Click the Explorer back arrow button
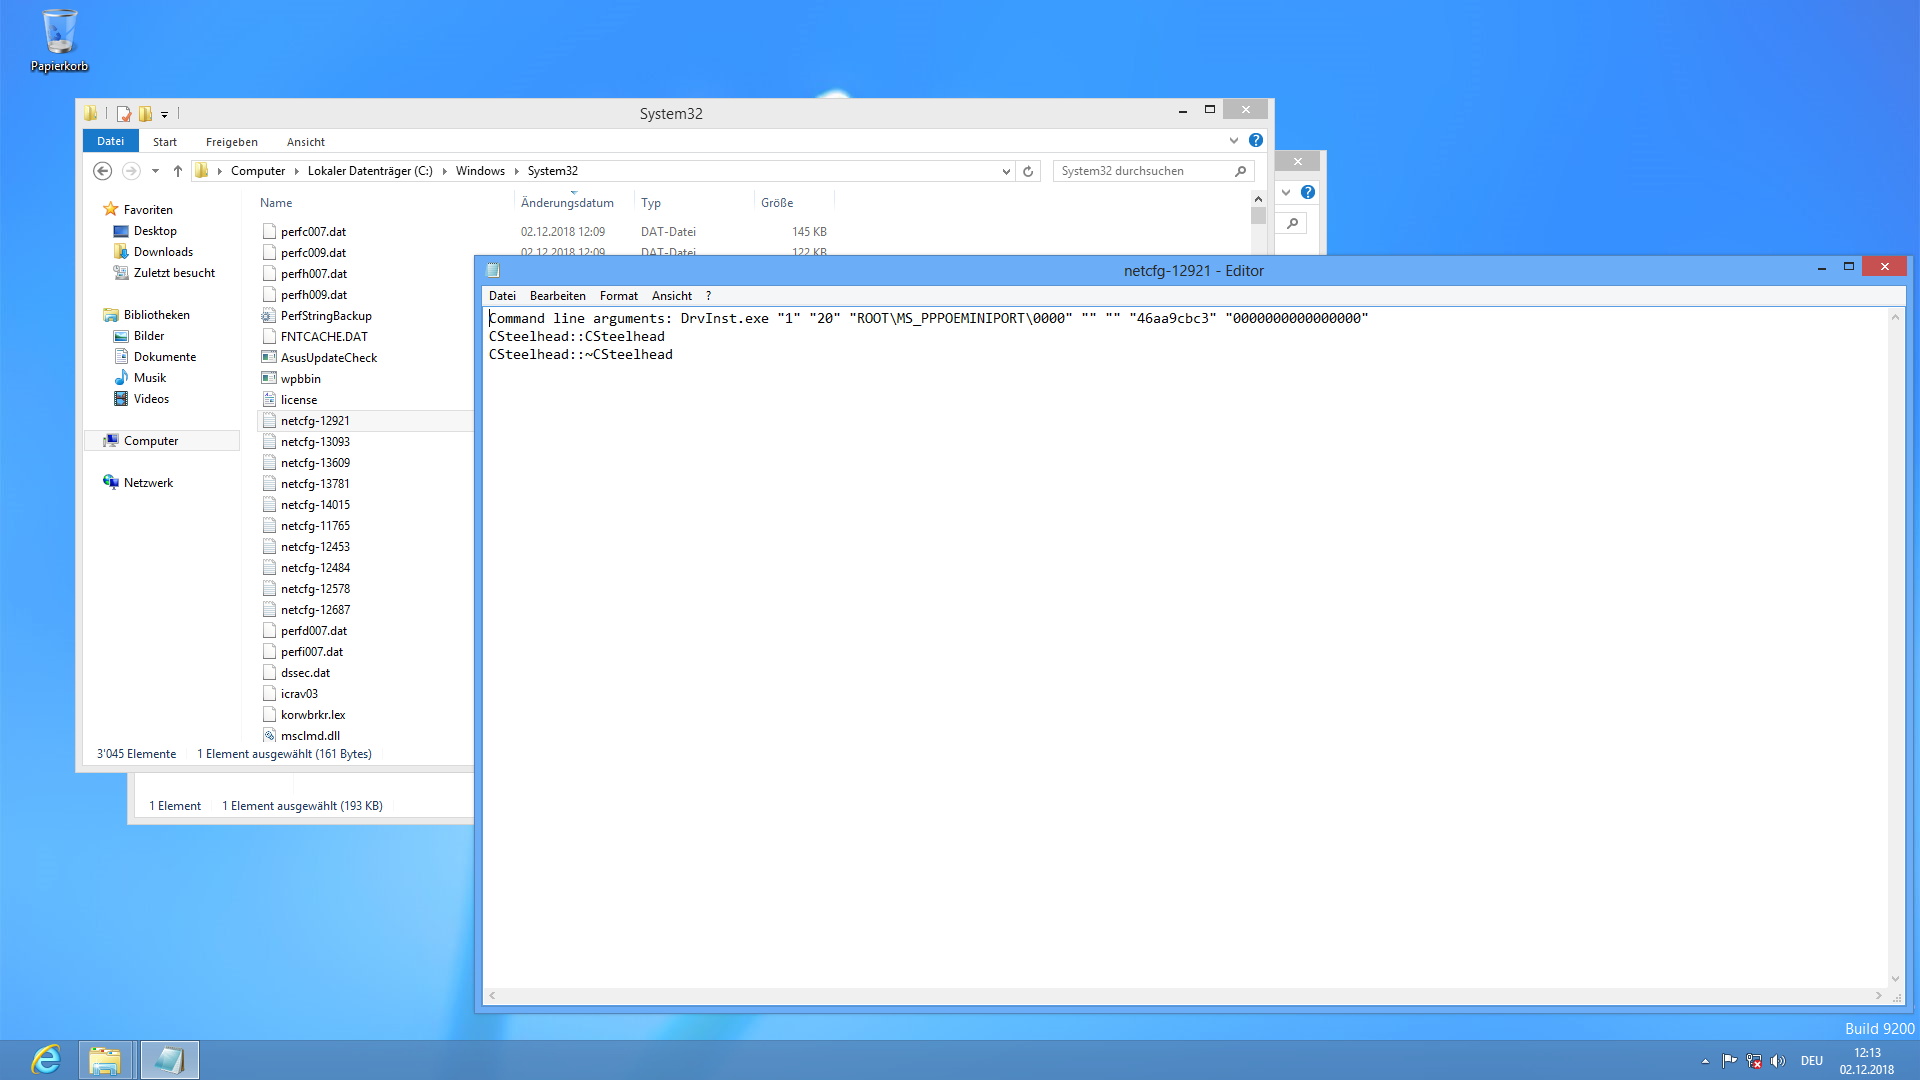Viewport: 1920px width, 1080px height. (x=102, y=171)
